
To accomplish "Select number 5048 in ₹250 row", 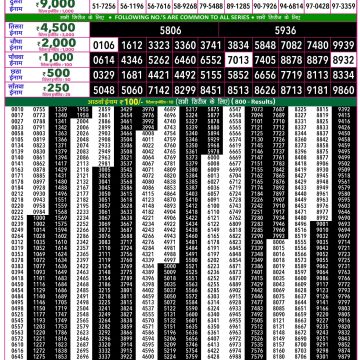I will pyautogui.click(x=104, y=90).
